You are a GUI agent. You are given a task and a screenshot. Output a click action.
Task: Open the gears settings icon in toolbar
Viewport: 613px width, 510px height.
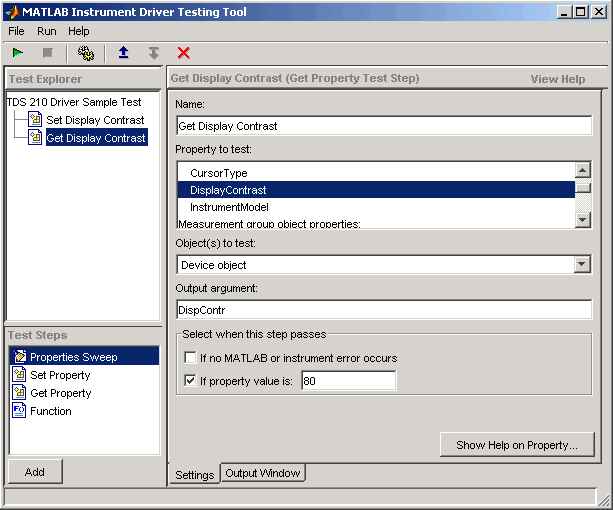[86, 53]
